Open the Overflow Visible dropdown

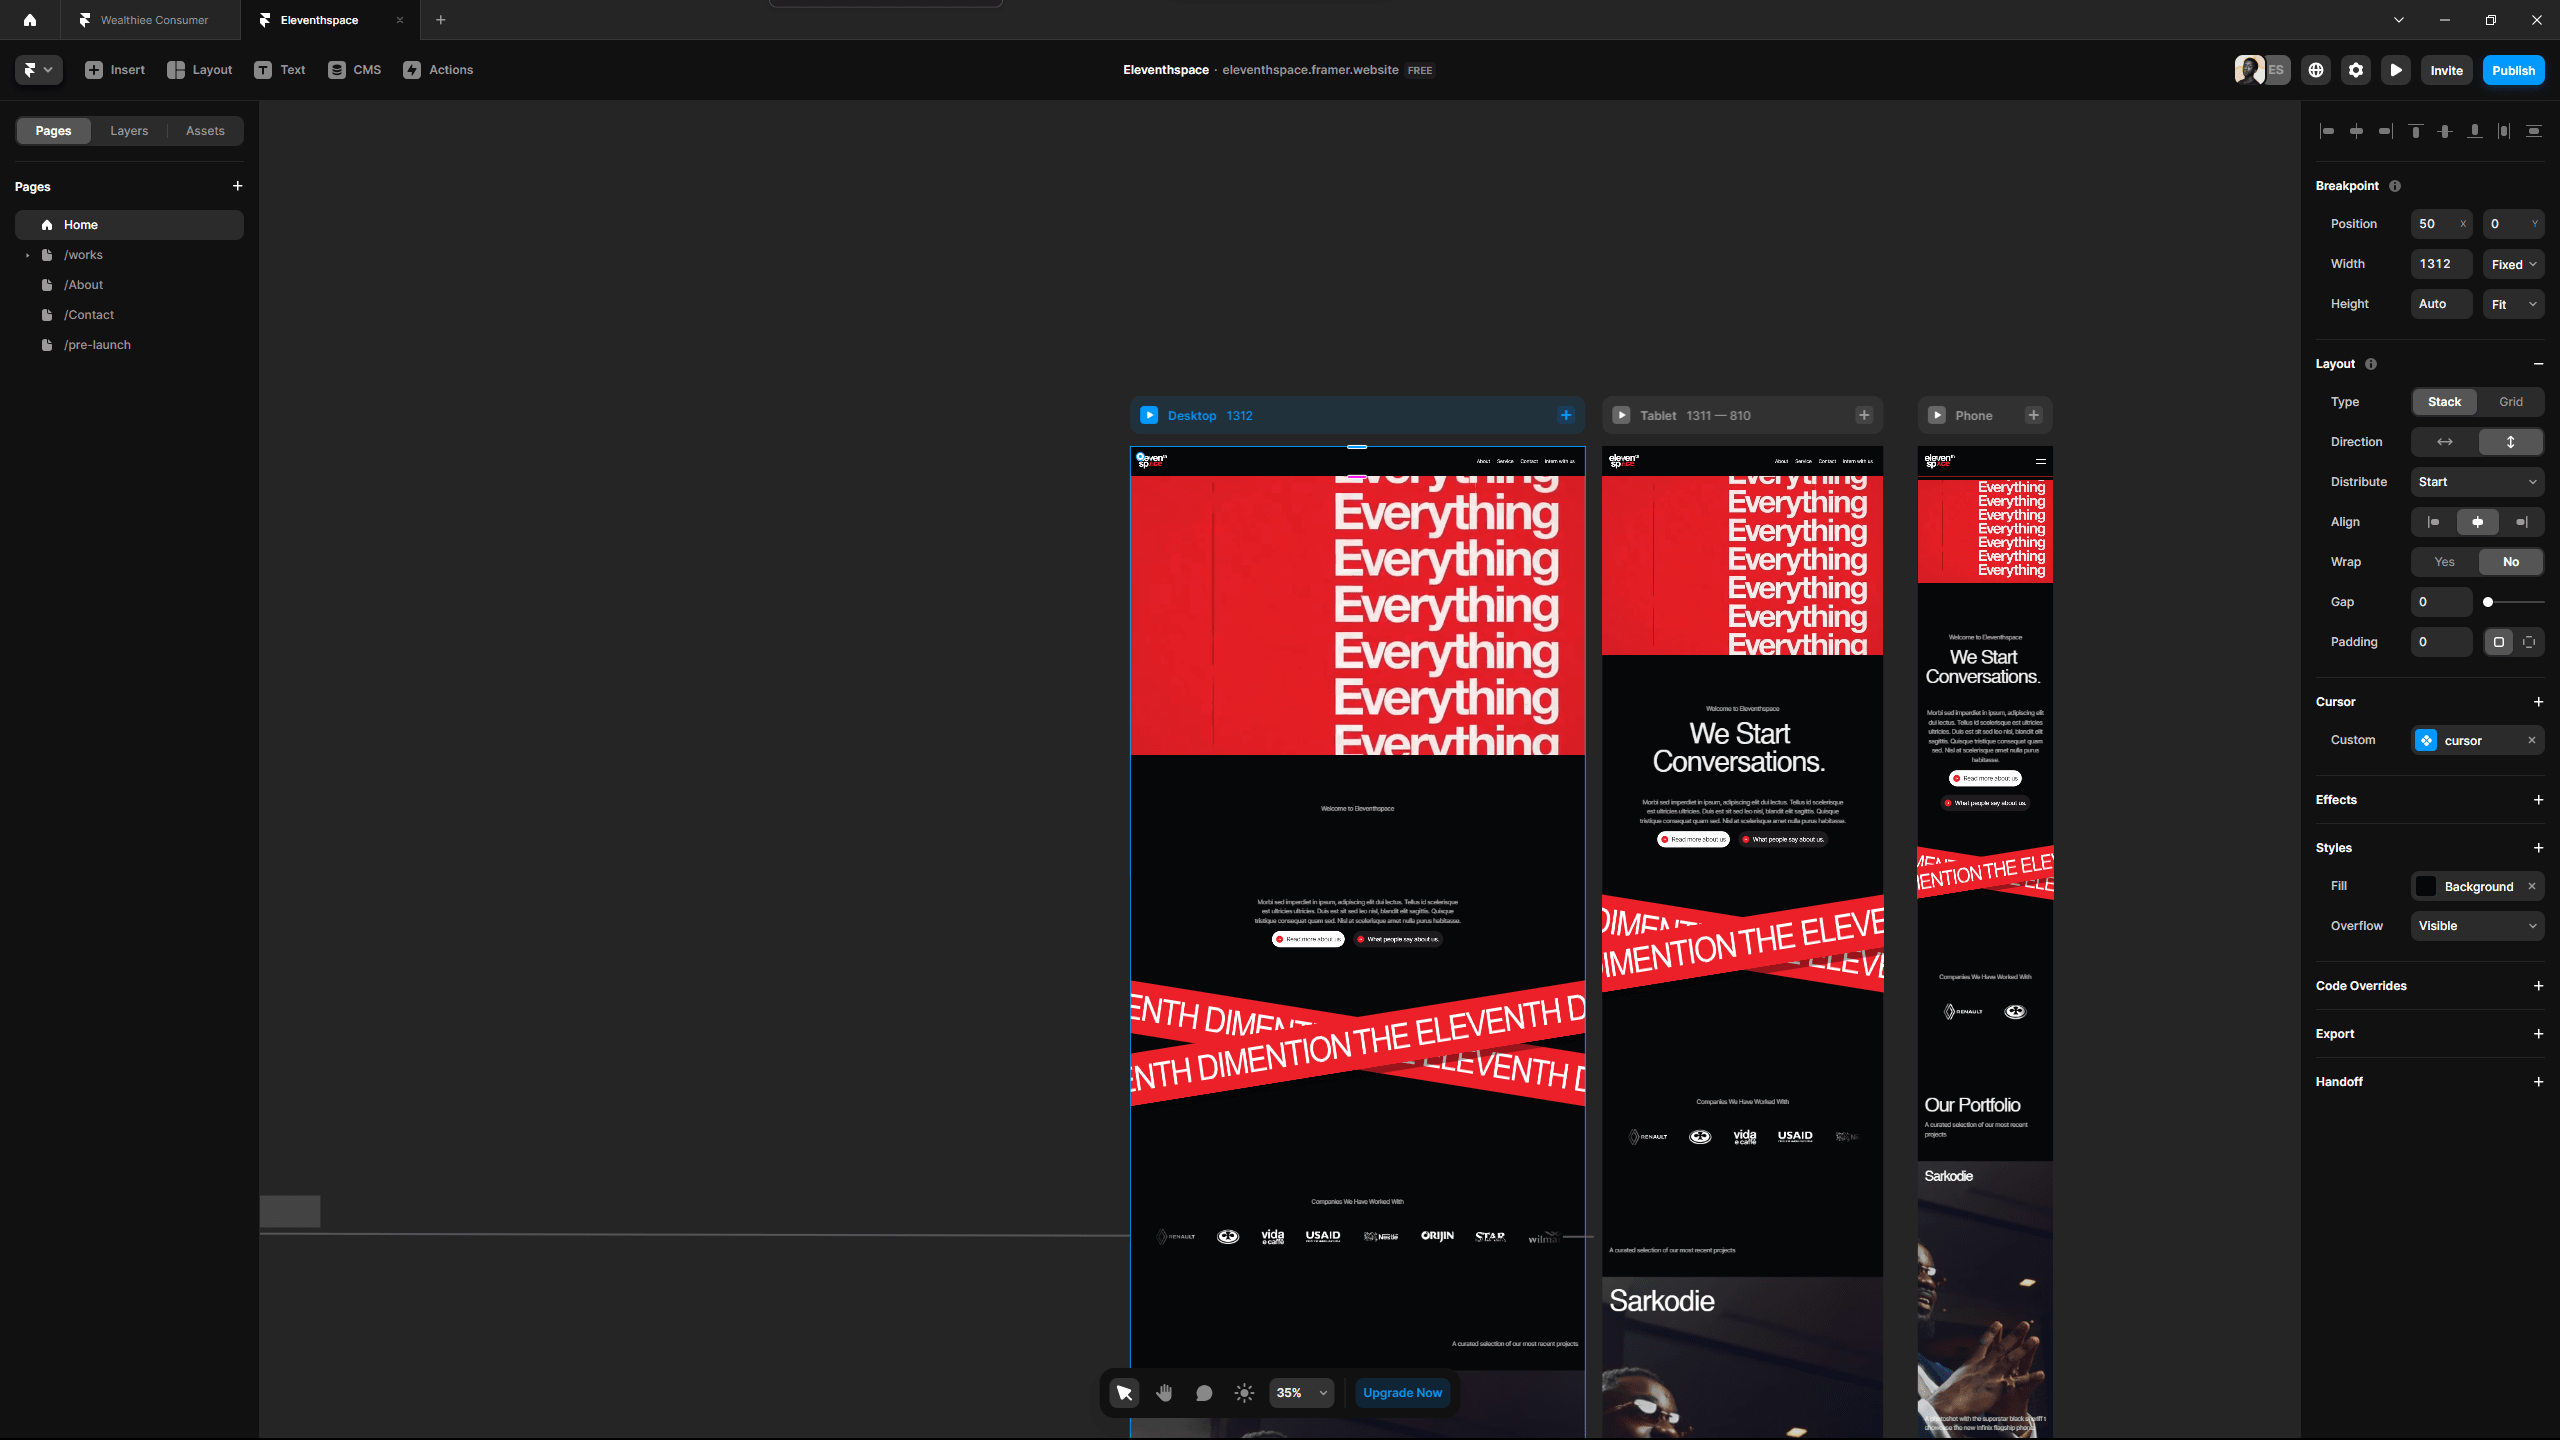click(x=2478, y=926)
